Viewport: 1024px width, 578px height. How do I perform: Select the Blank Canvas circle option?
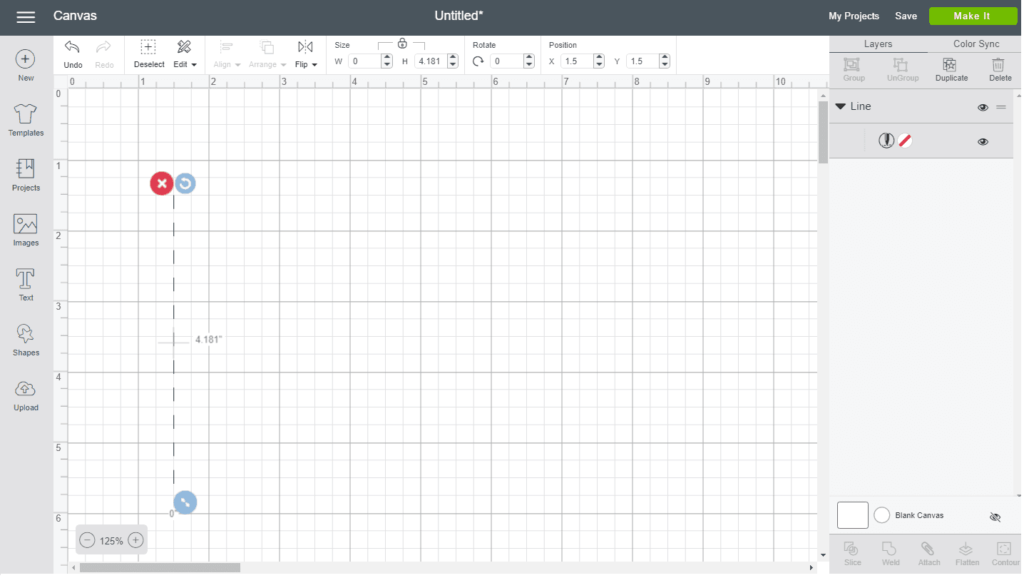[x=881, y=515]
